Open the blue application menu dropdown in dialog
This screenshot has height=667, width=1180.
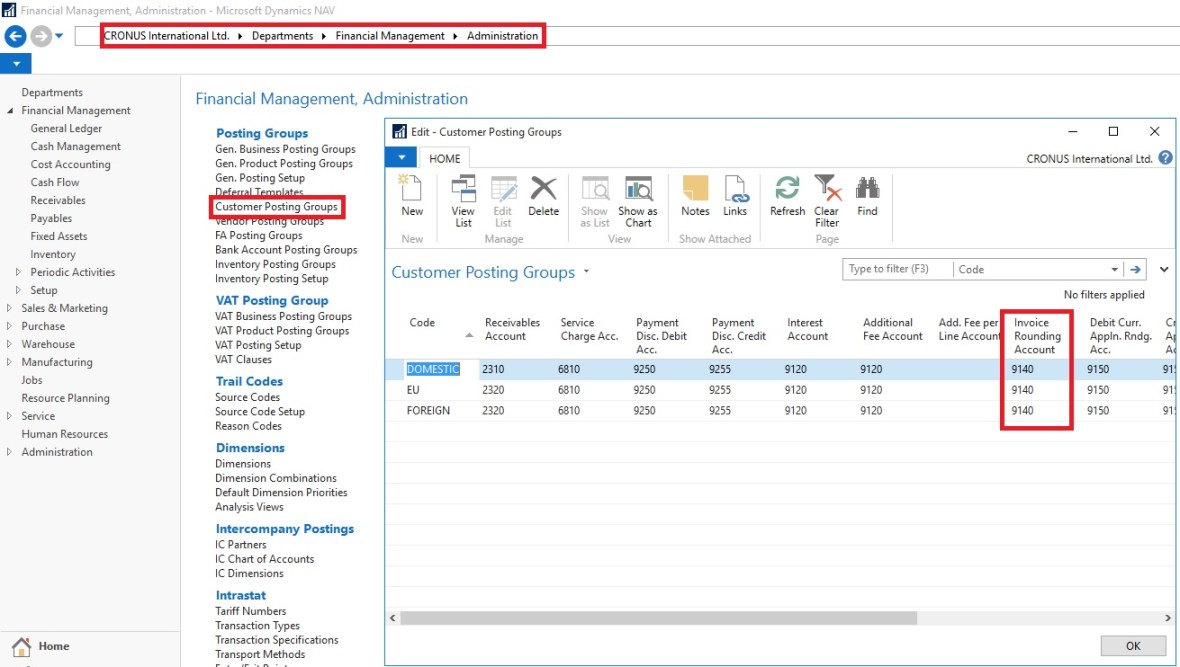click(x=401, y=158)
